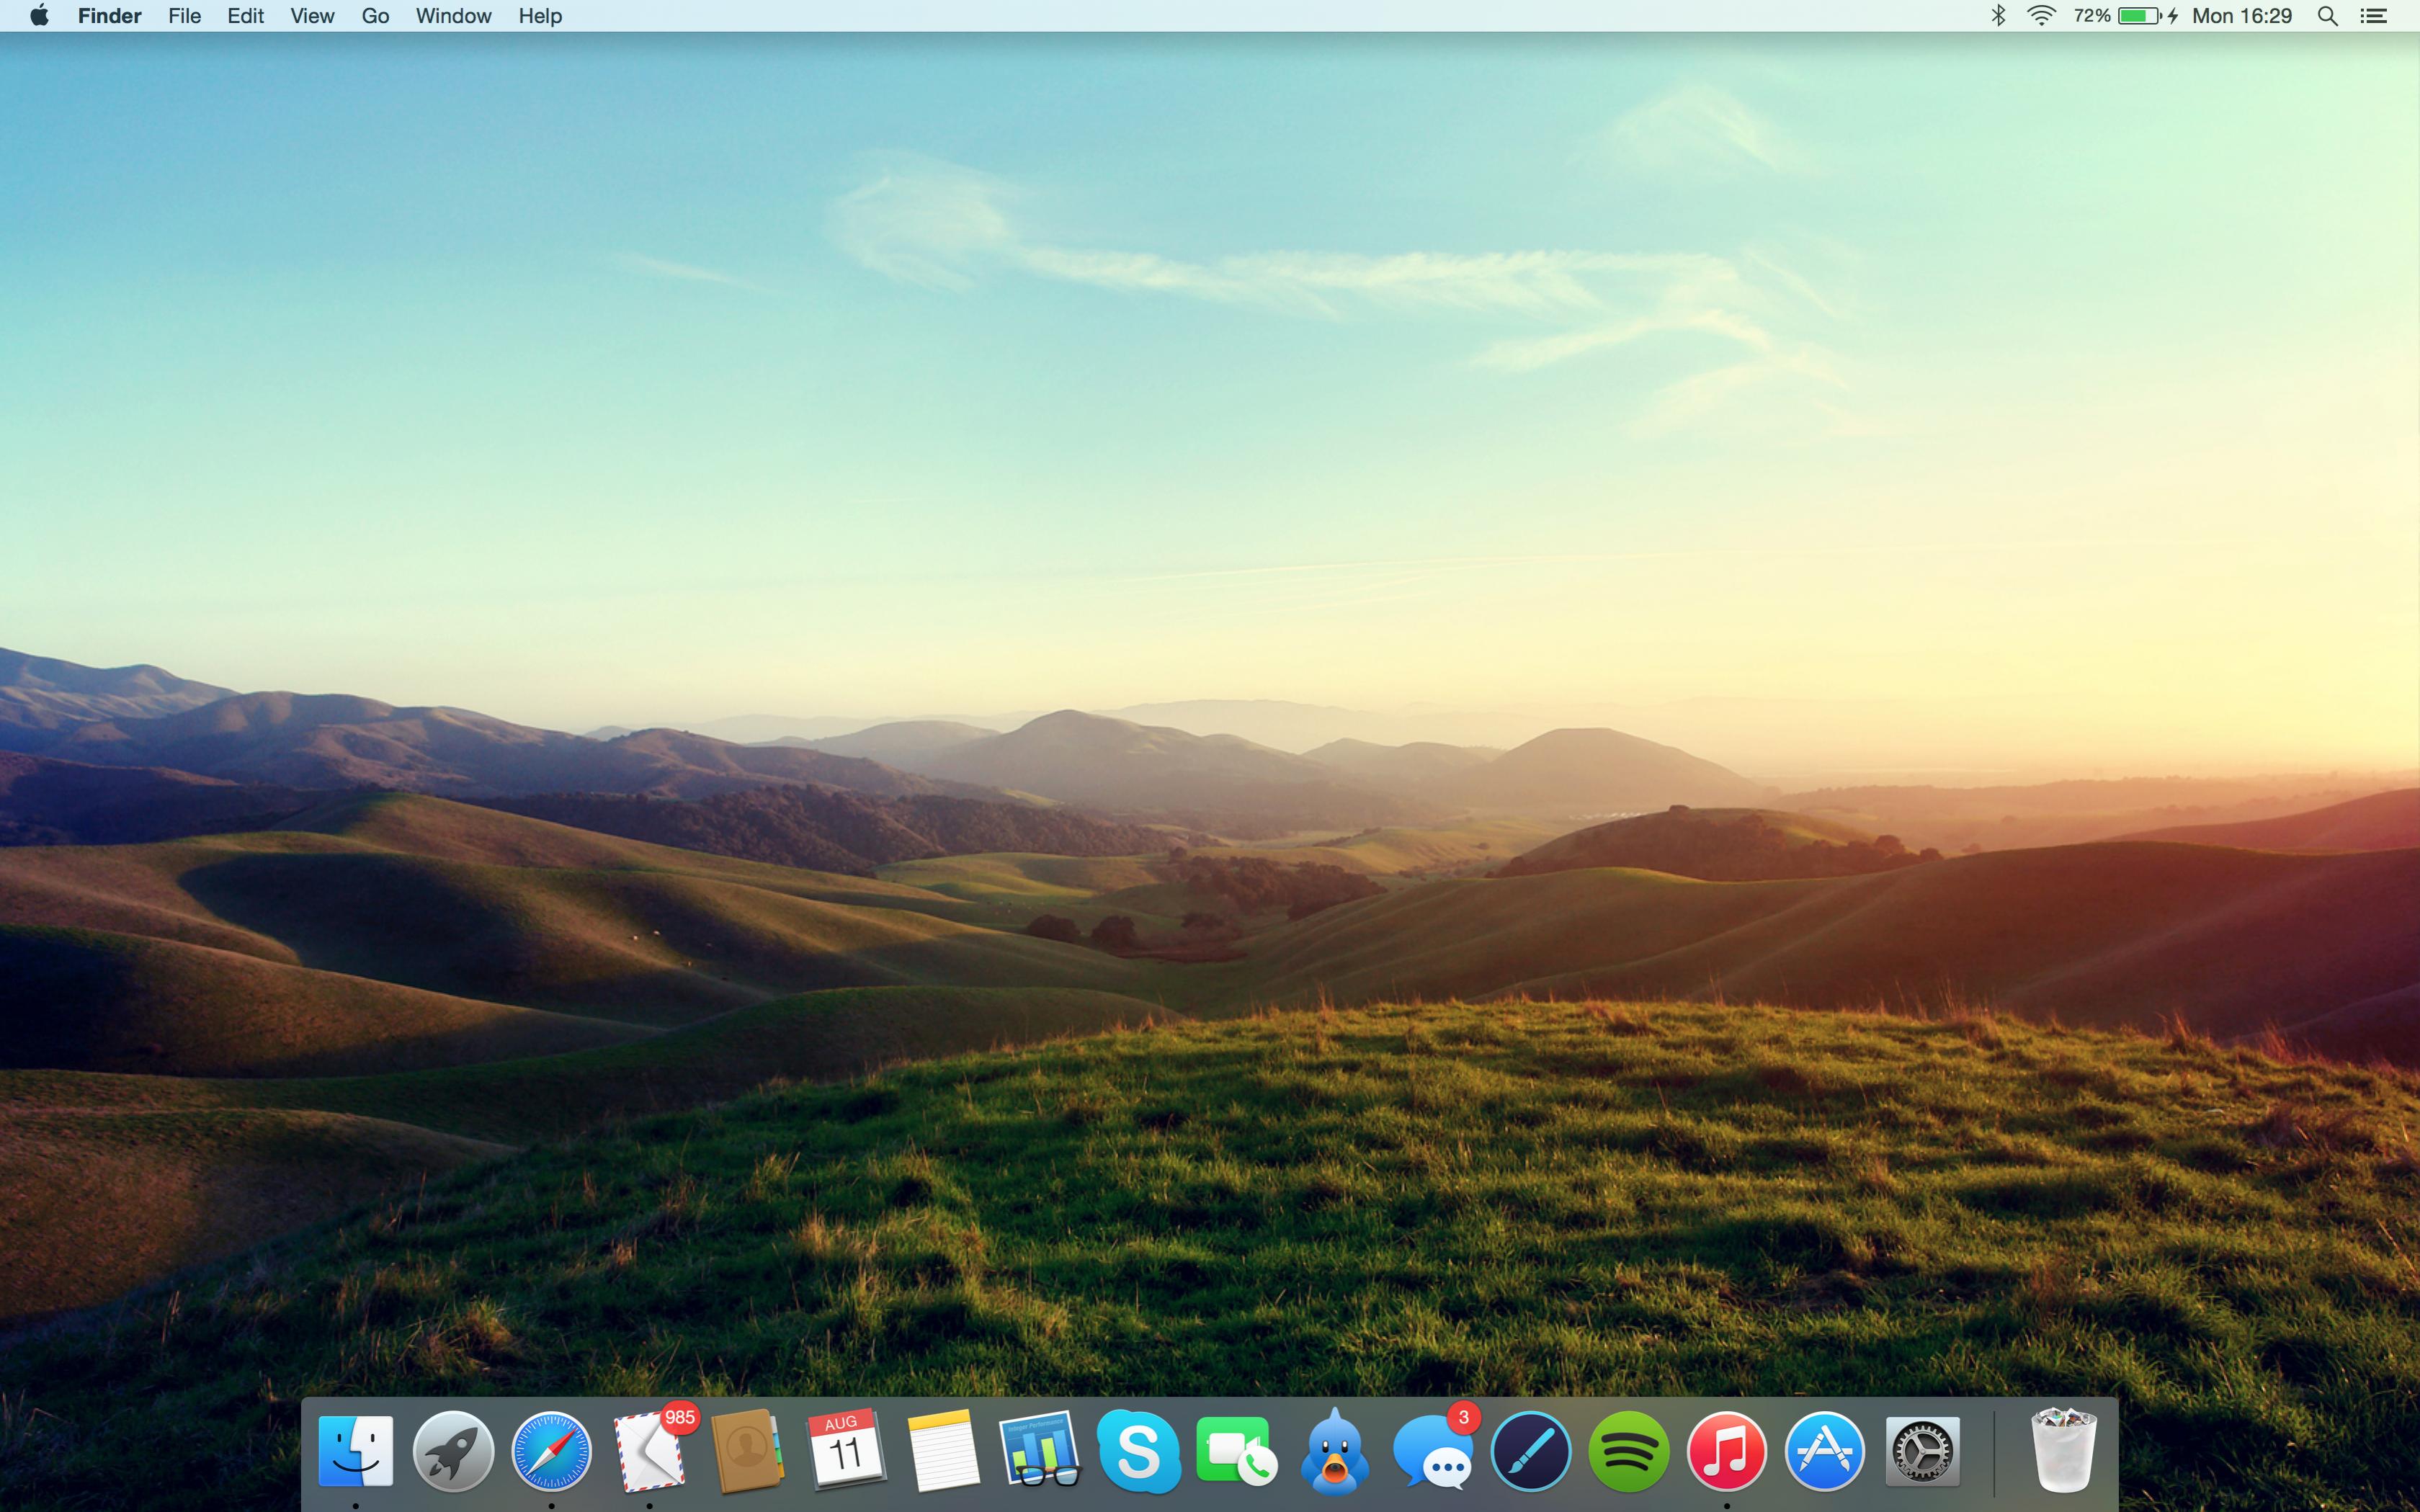Viewport: 2420px width, 1512px height.
Task: Open iTunes red music note icon
Action: pos(1726,1451)
